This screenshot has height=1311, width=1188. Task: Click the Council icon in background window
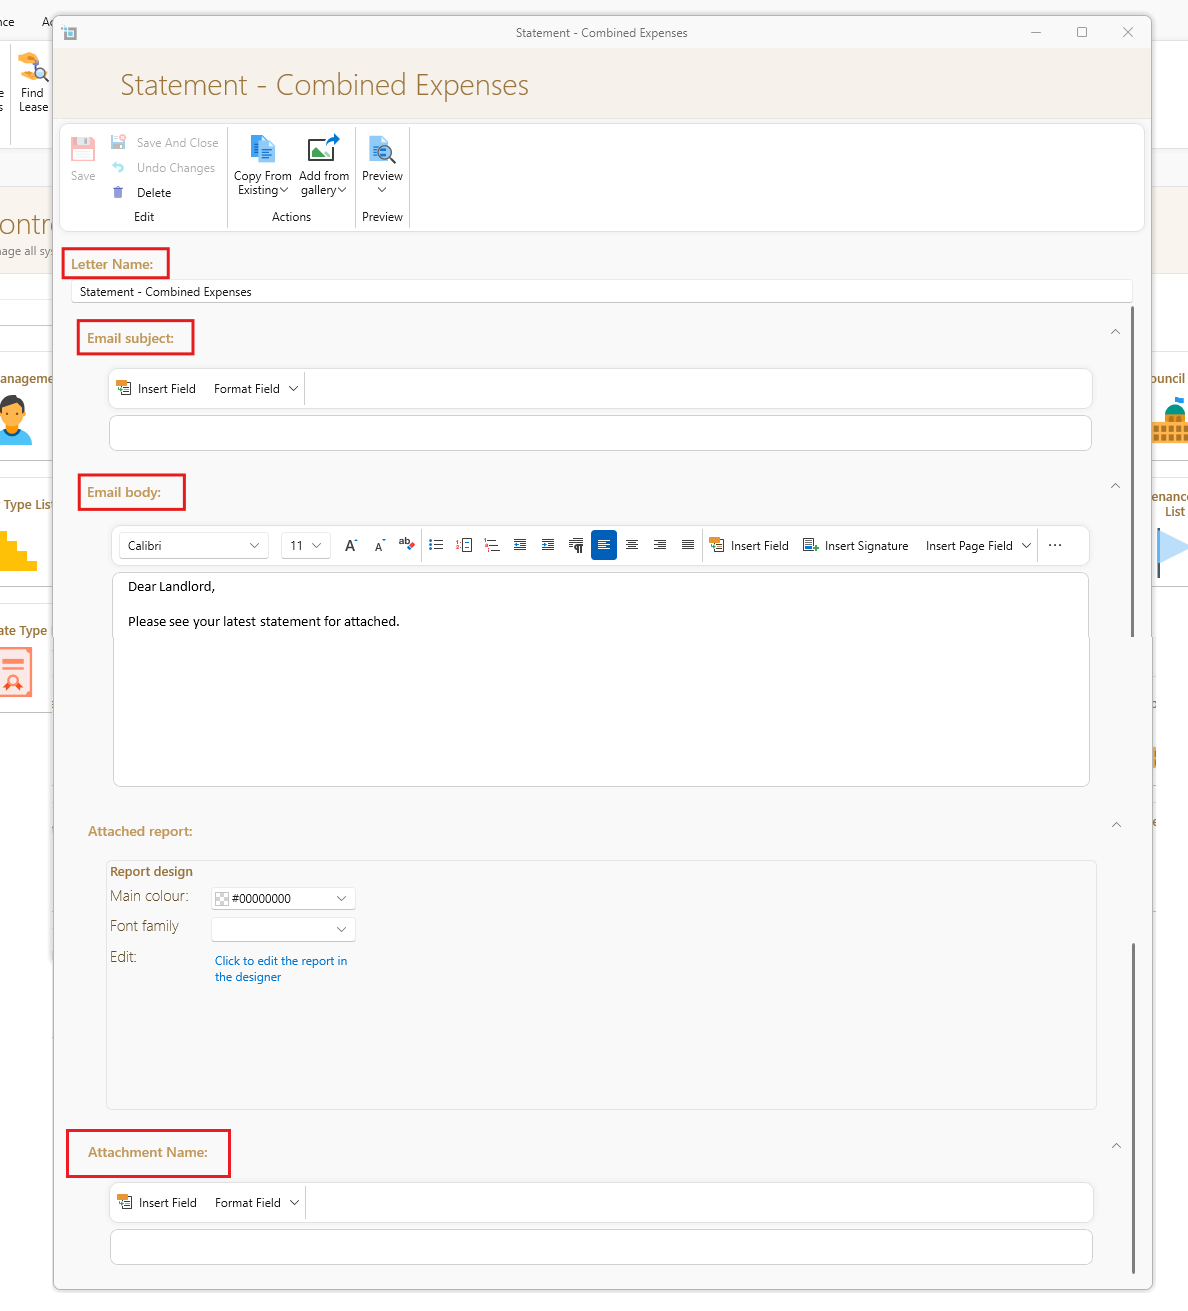[1172, 421]
